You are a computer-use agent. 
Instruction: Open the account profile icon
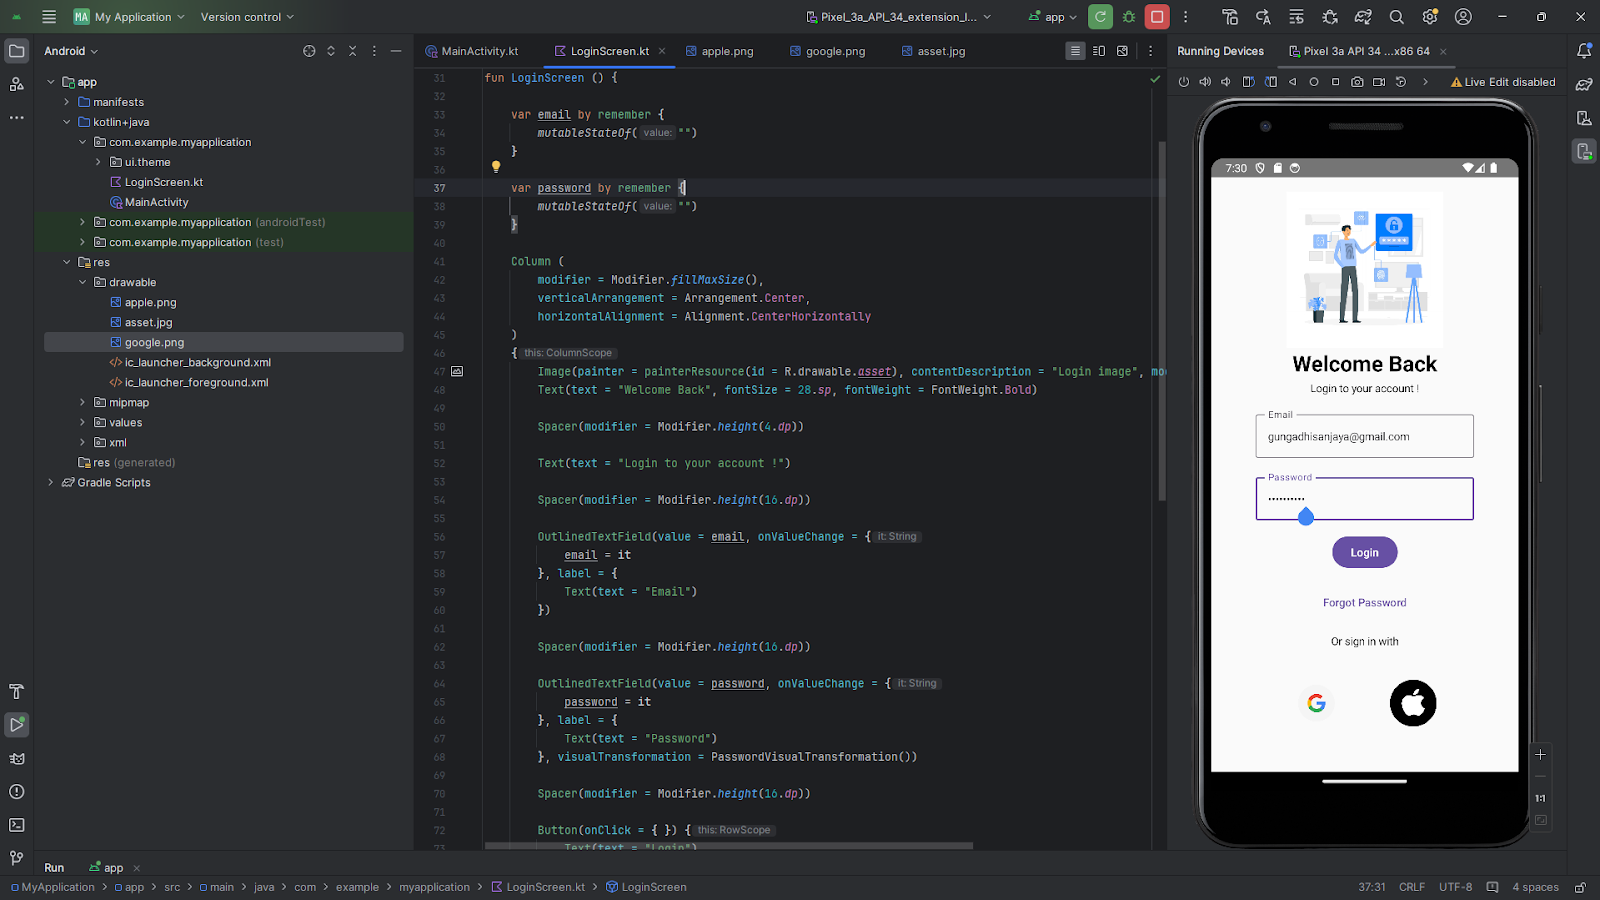click(x=1463, y=17)
